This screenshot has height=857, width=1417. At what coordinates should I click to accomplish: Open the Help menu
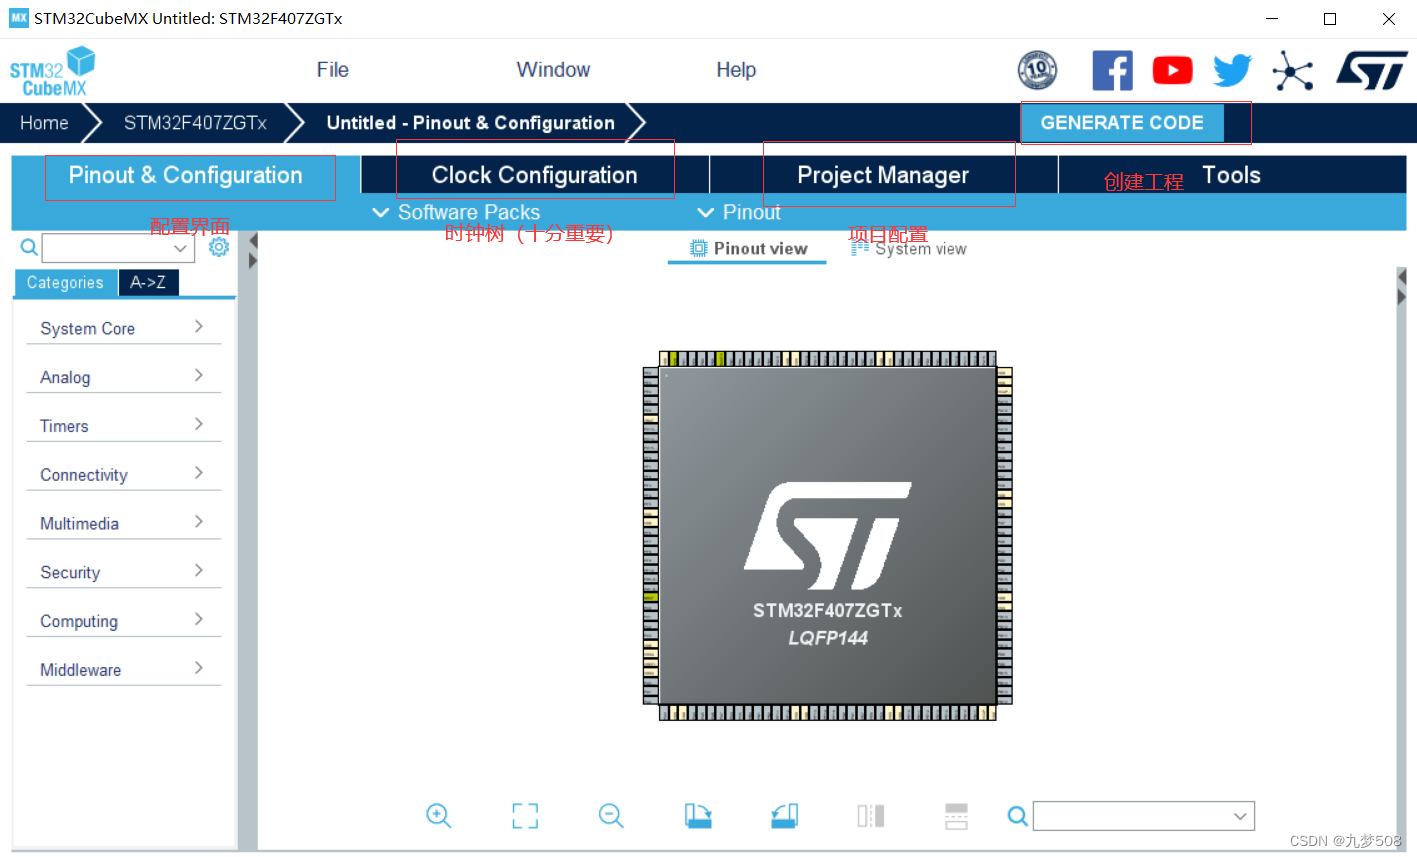tap(736, 70)
